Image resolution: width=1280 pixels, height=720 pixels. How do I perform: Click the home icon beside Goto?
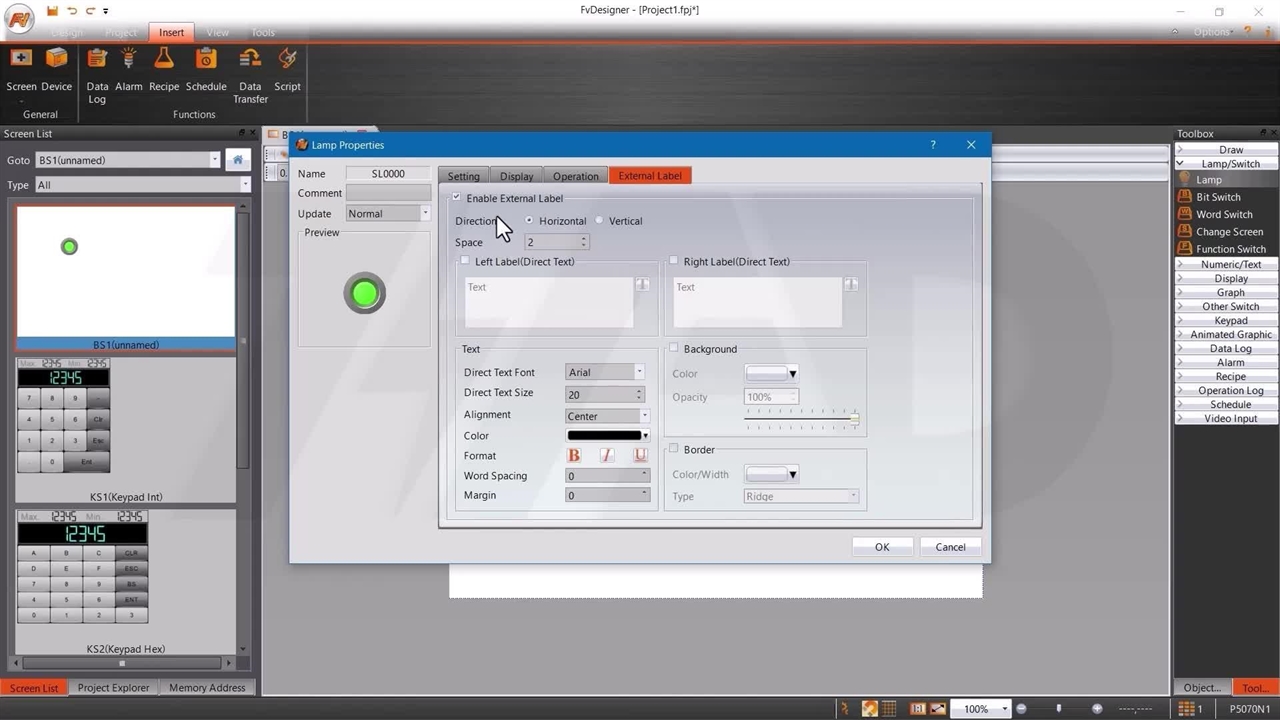click(237, 160)
